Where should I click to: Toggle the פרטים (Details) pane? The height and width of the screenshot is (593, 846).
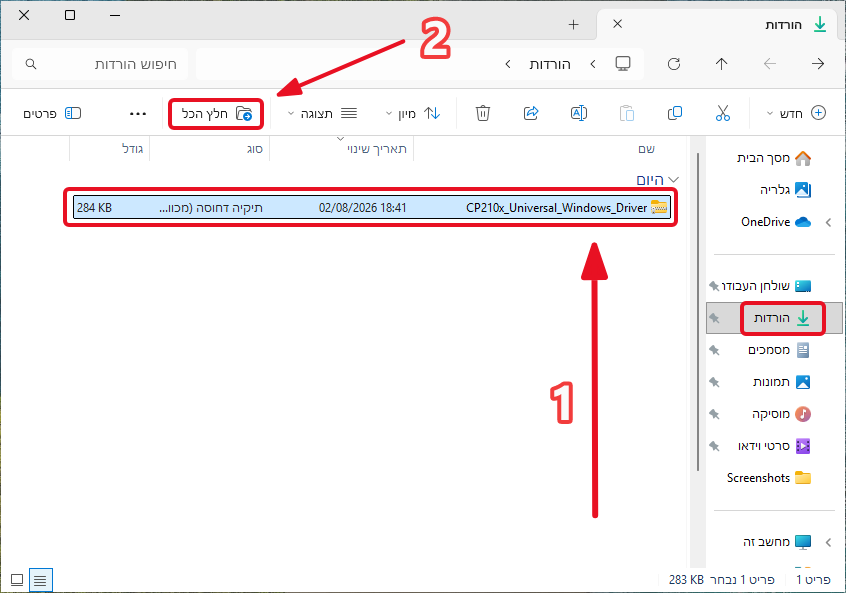click(52, 113)
